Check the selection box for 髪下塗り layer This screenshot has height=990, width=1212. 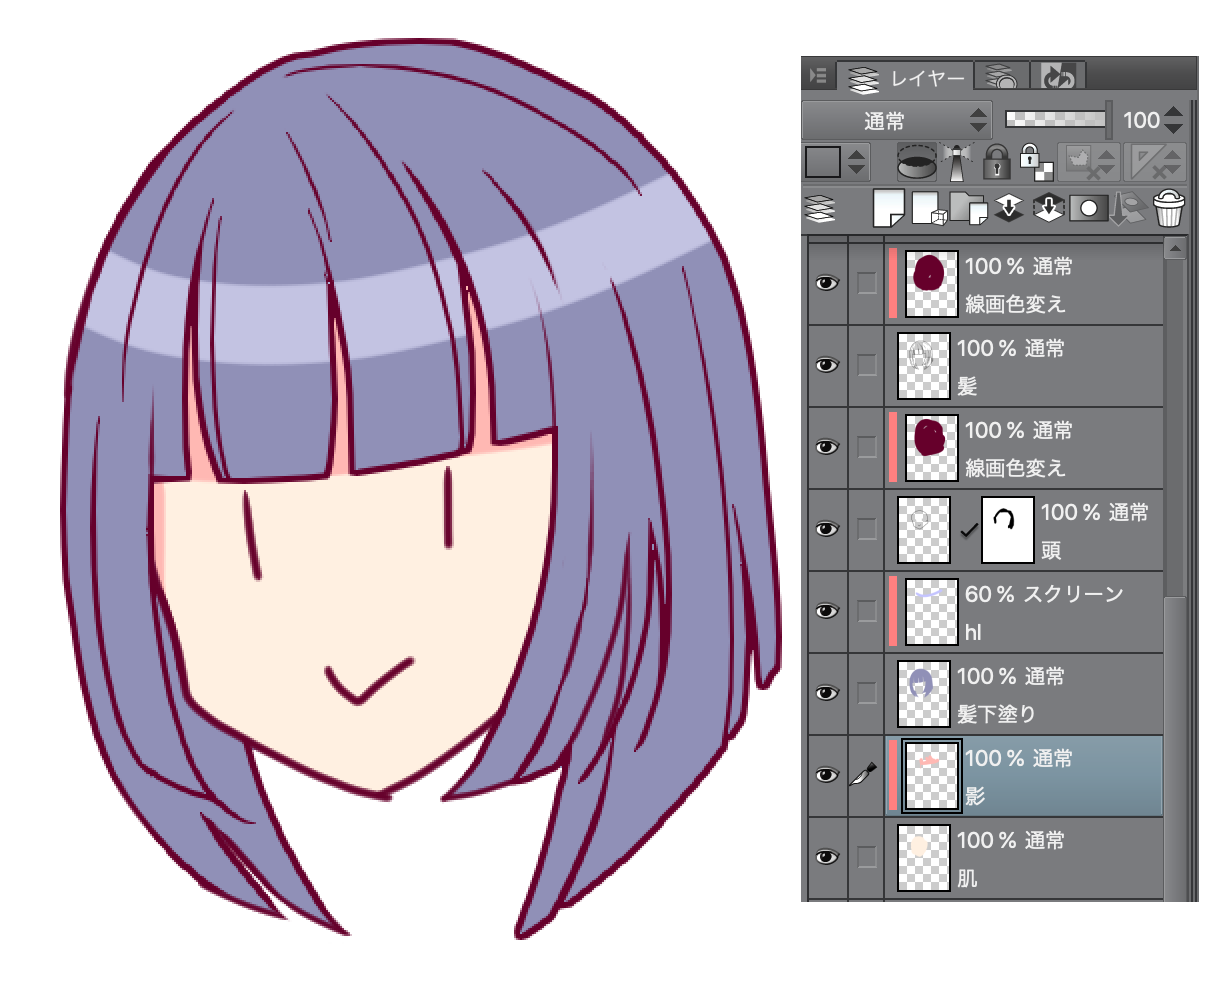866,694
